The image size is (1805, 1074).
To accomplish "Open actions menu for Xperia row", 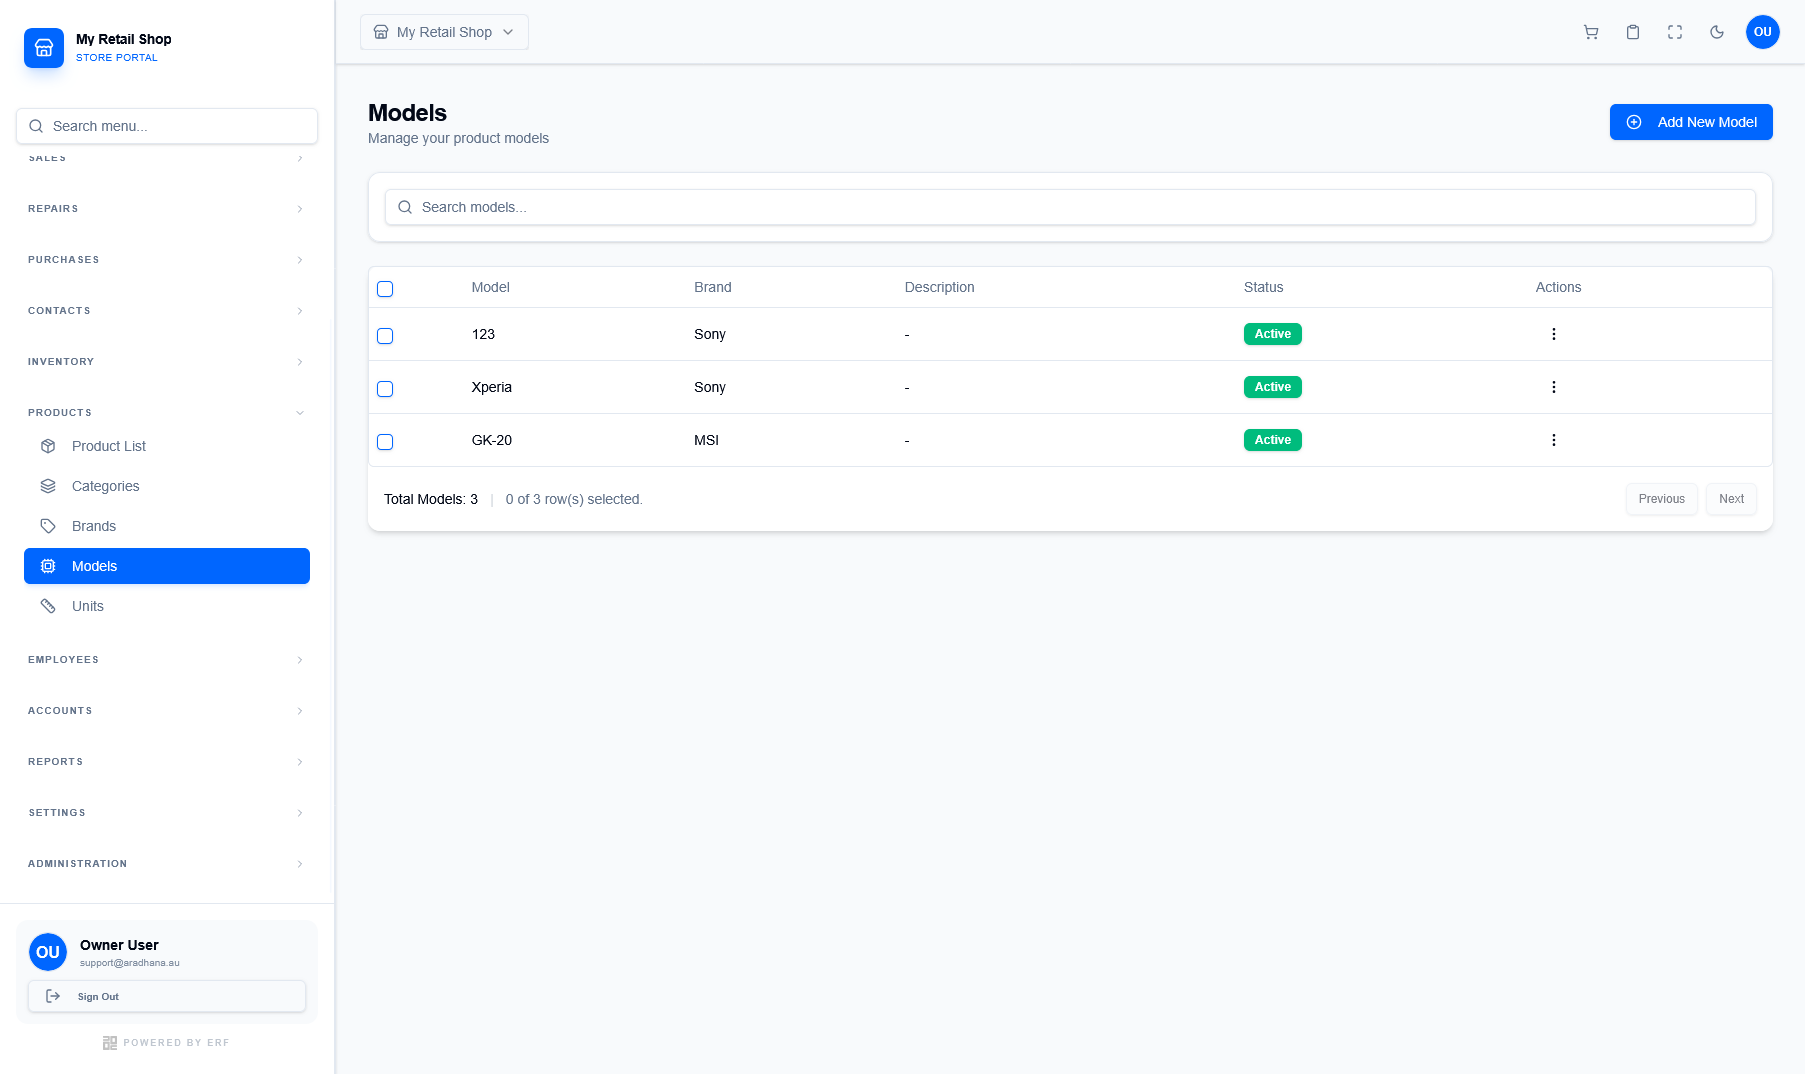I will point(1554,387).
